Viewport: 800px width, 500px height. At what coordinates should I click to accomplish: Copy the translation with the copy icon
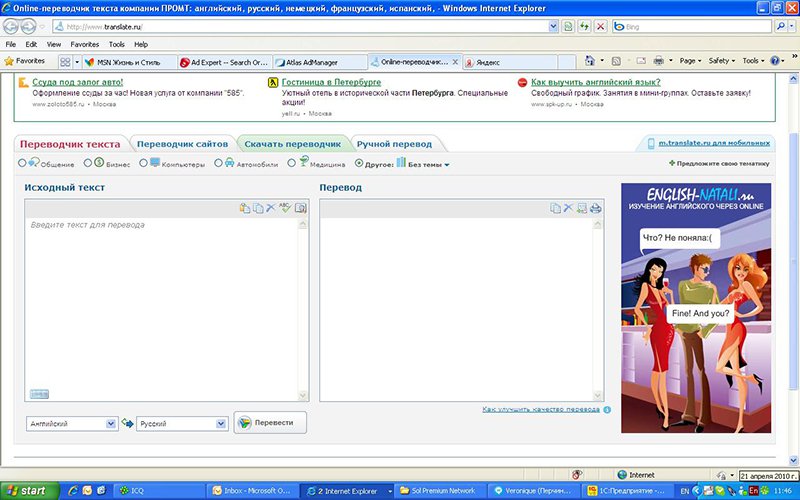(x=555, y=208)
